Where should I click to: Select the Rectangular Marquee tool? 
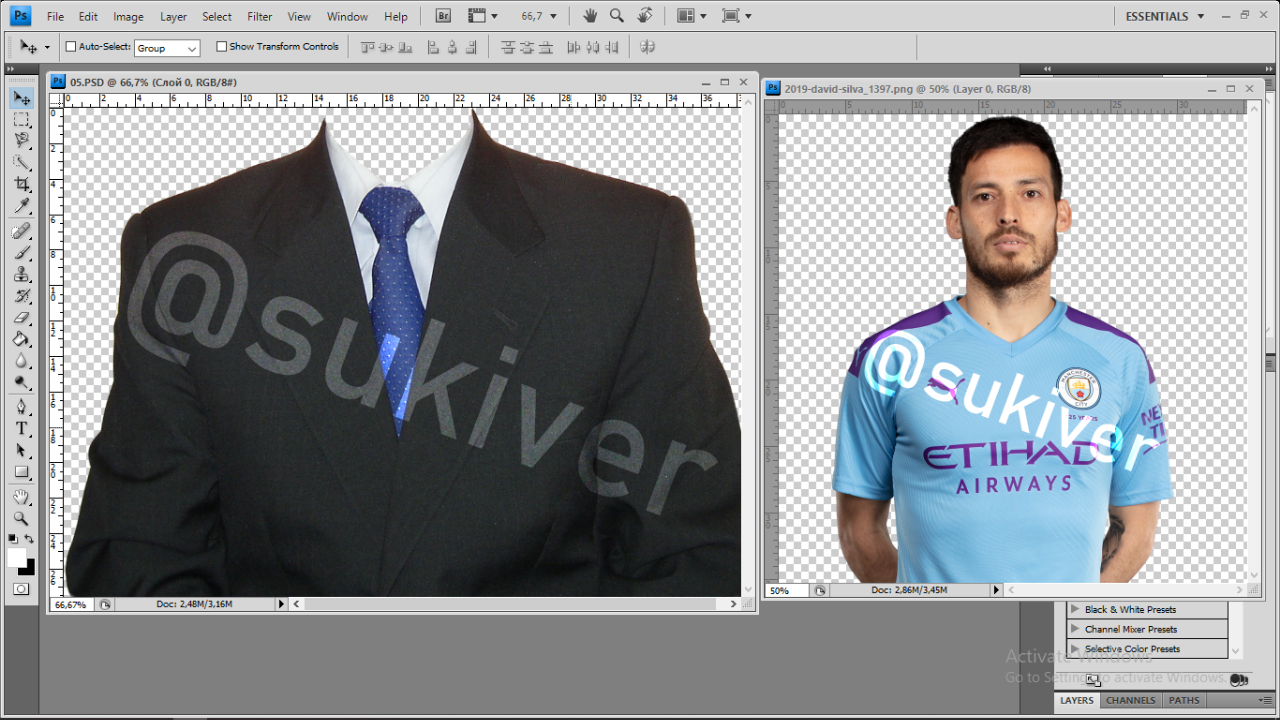[21, 120]
